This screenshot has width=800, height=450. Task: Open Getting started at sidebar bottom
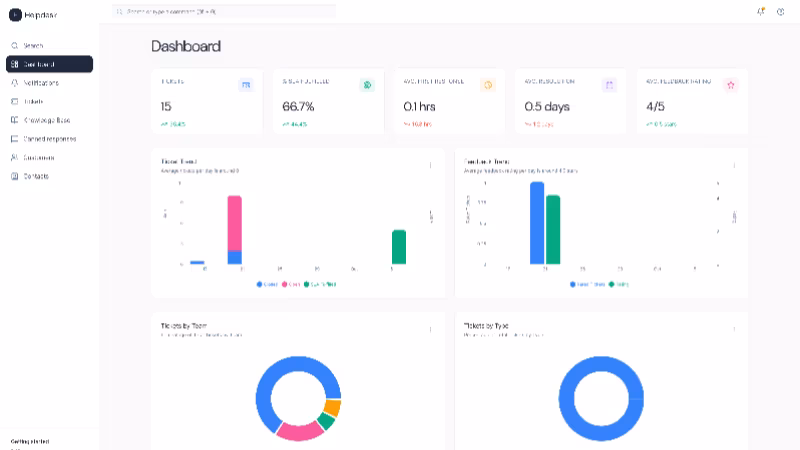[x=30, y=441]
